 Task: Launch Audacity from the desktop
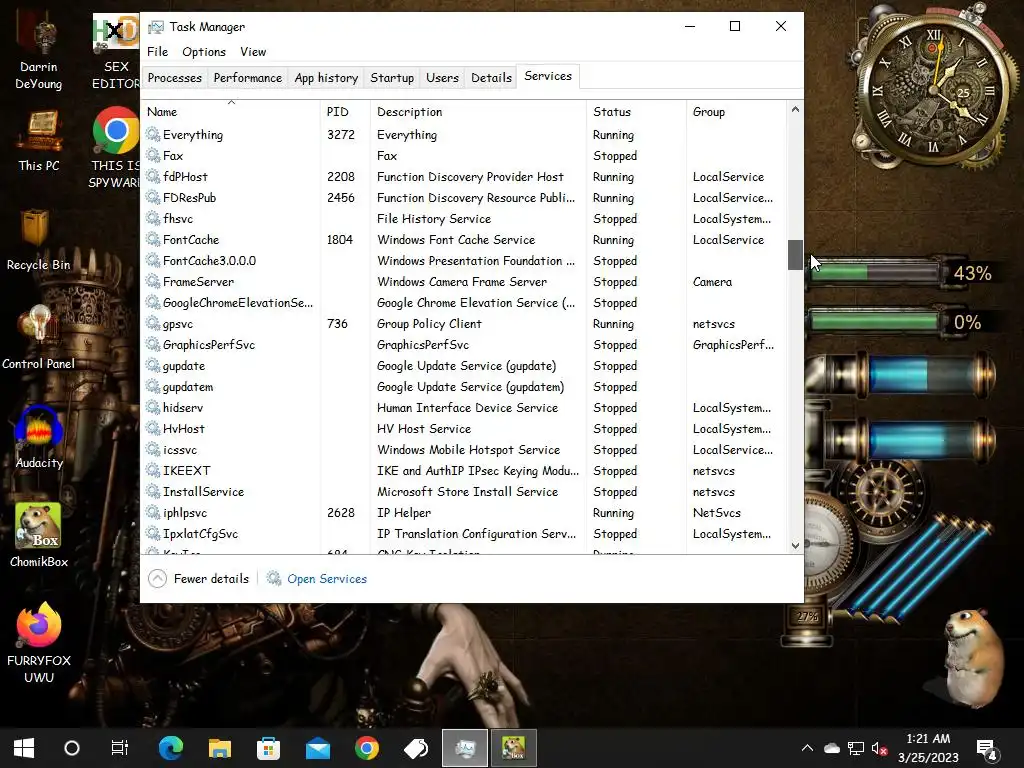[x=39, y=438]
